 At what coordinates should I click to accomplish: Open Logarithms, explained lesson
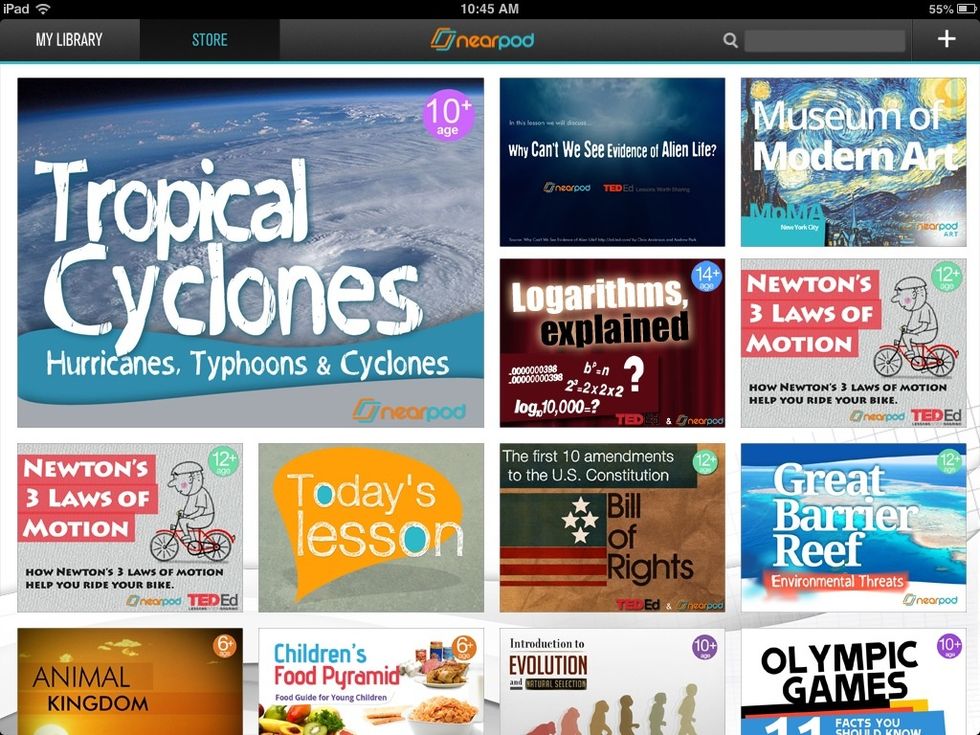612,343
